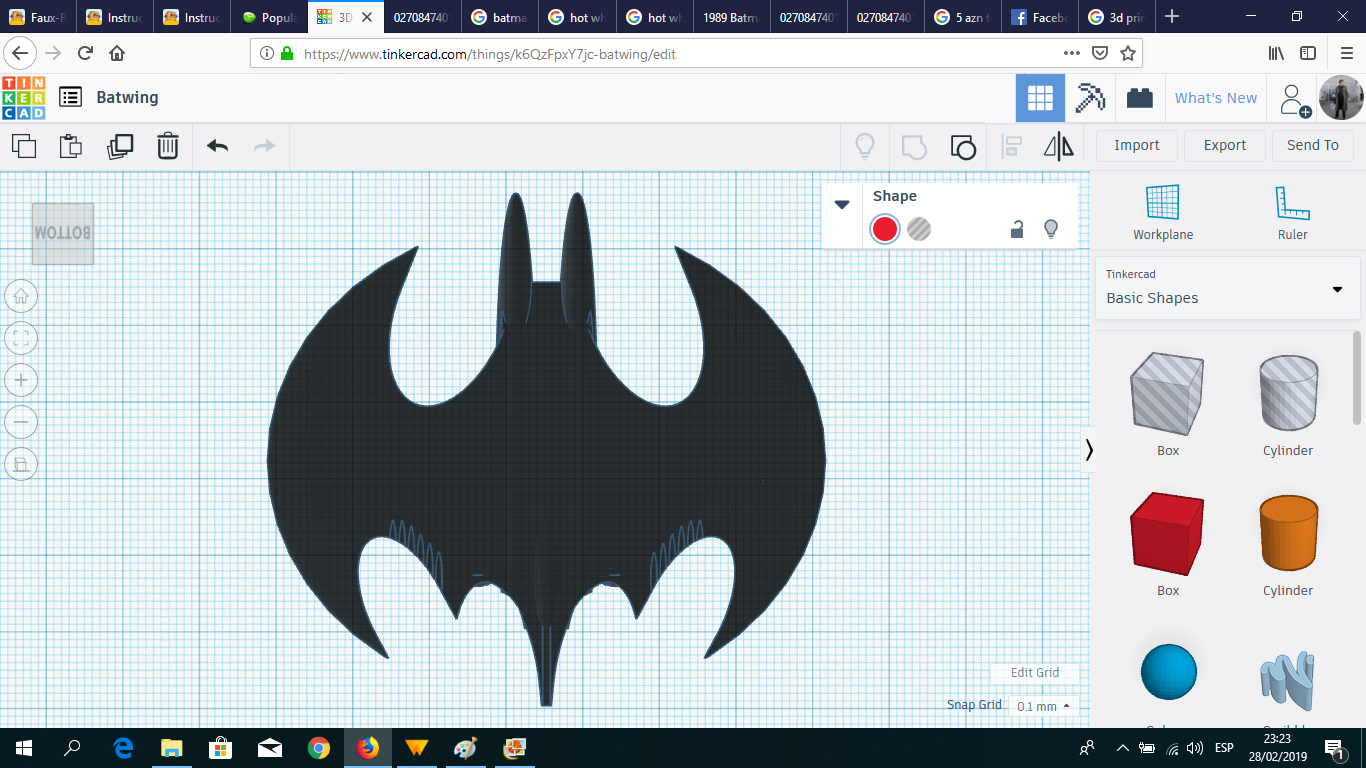Collapse the Shape panel arrow
This screenshot has width=1366, height=768.
842,204
